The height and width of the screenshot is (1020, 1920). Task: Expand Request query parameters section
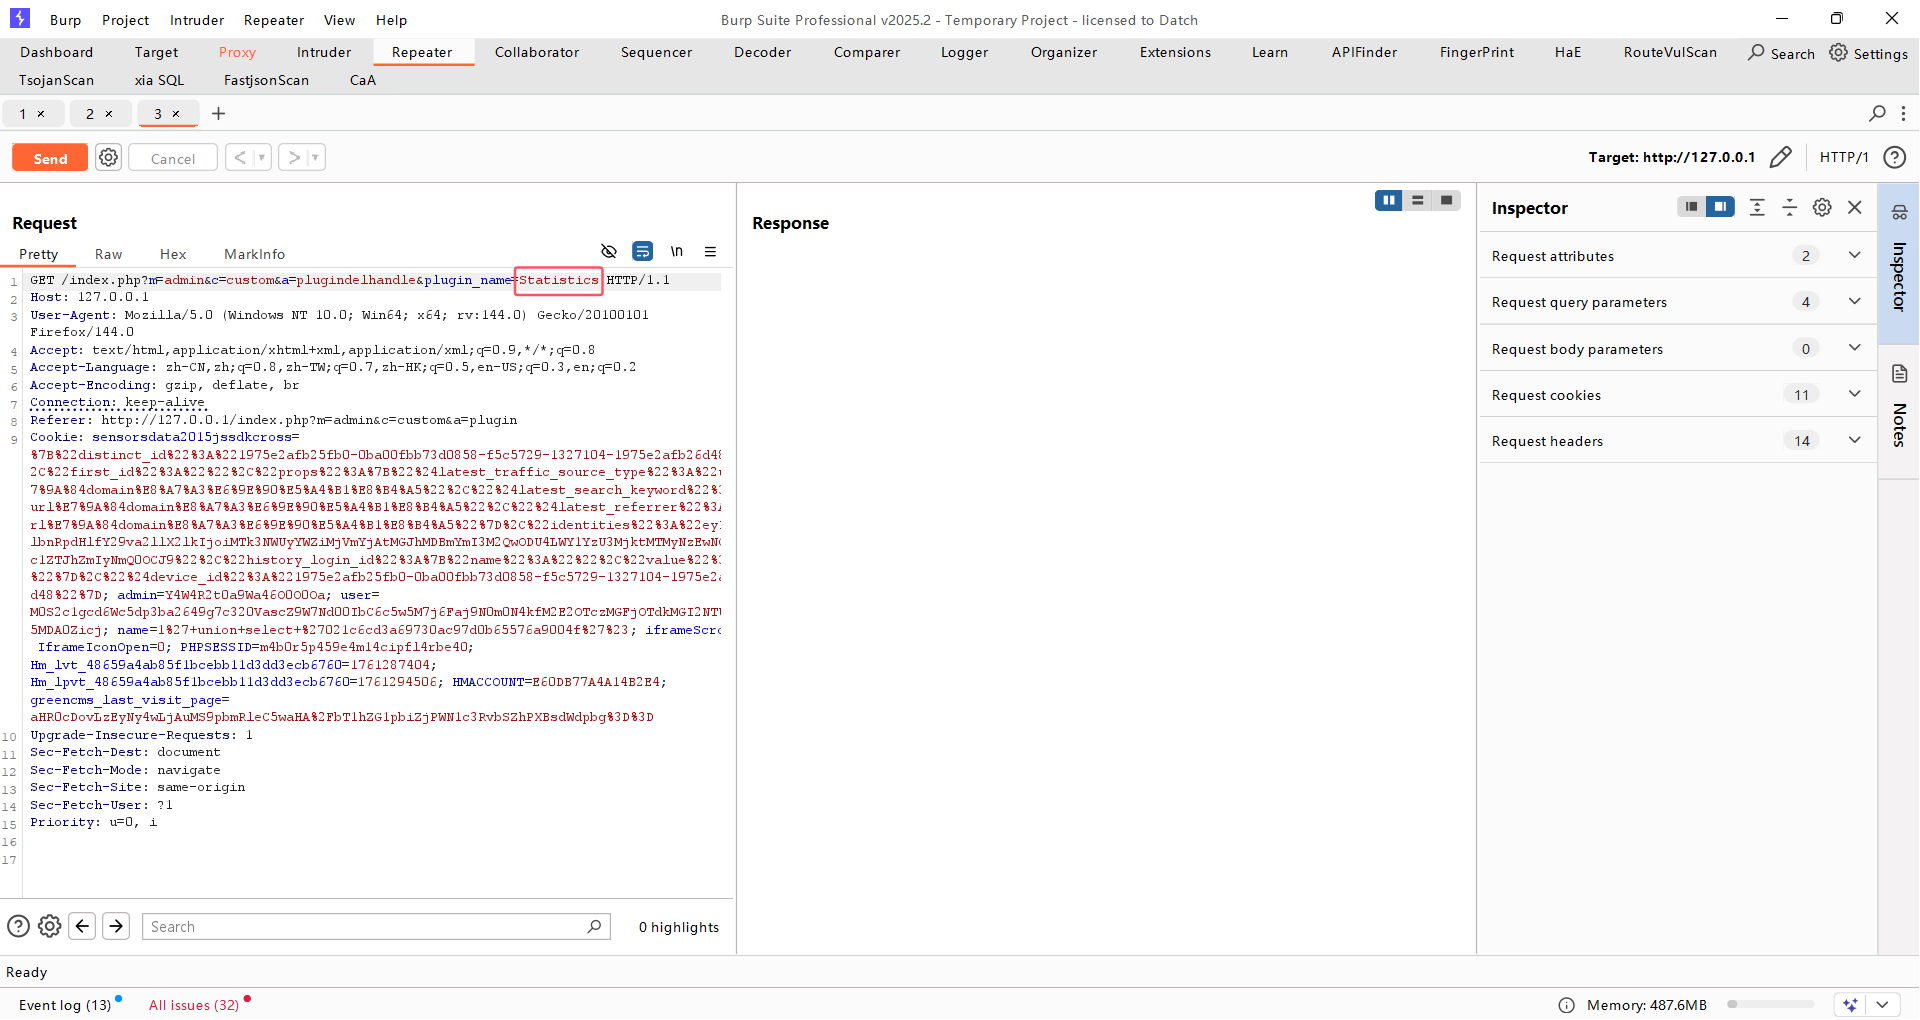pos(1854,302)
